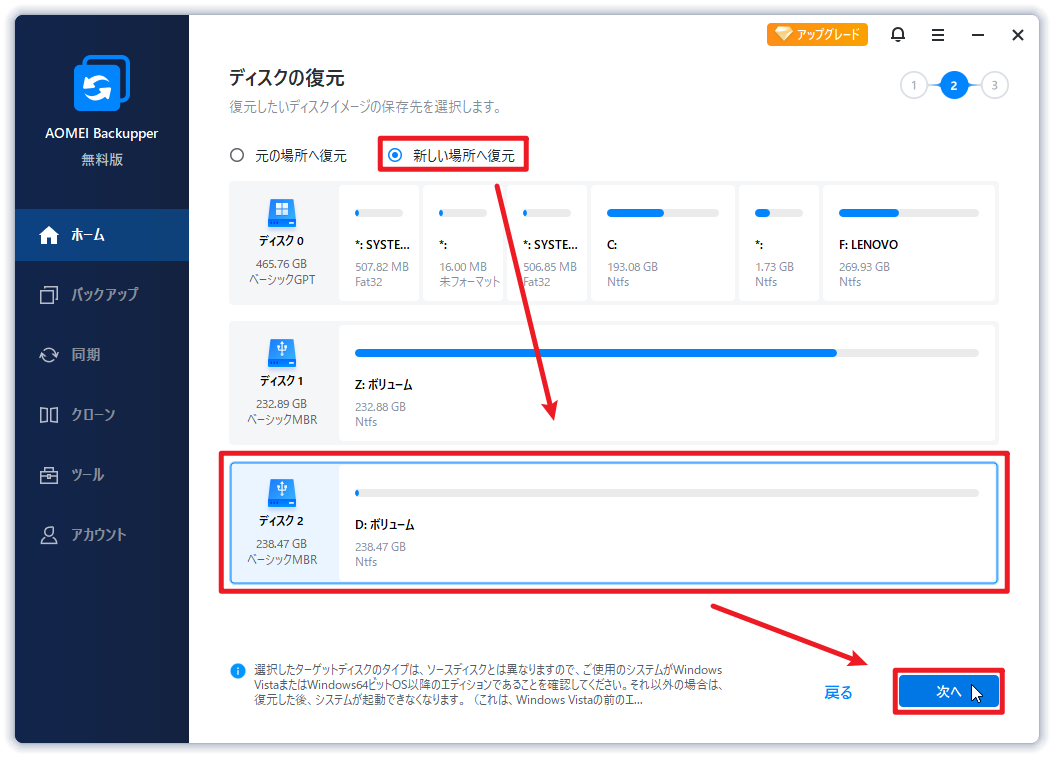Click the 無料版 label under the logo

click(101, 159)
